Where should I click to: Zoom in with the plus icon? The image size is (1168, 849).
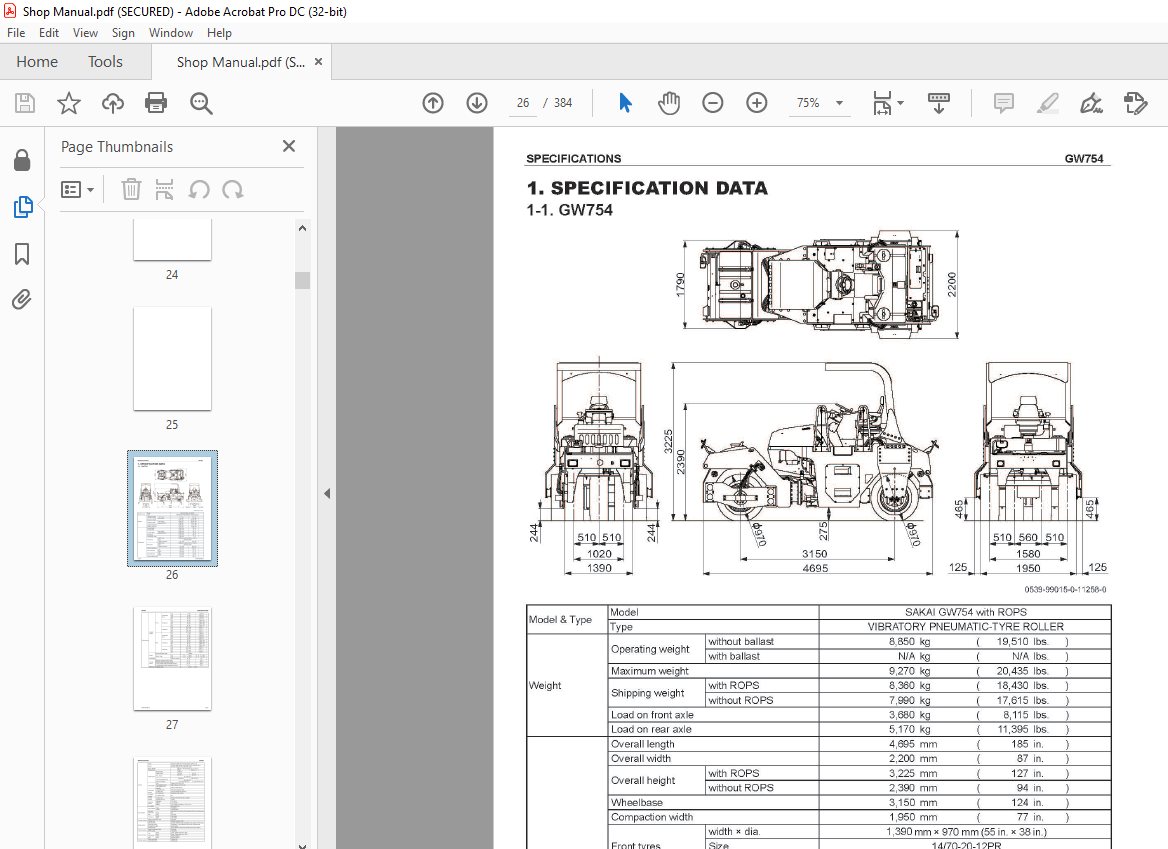pos(757,103)
